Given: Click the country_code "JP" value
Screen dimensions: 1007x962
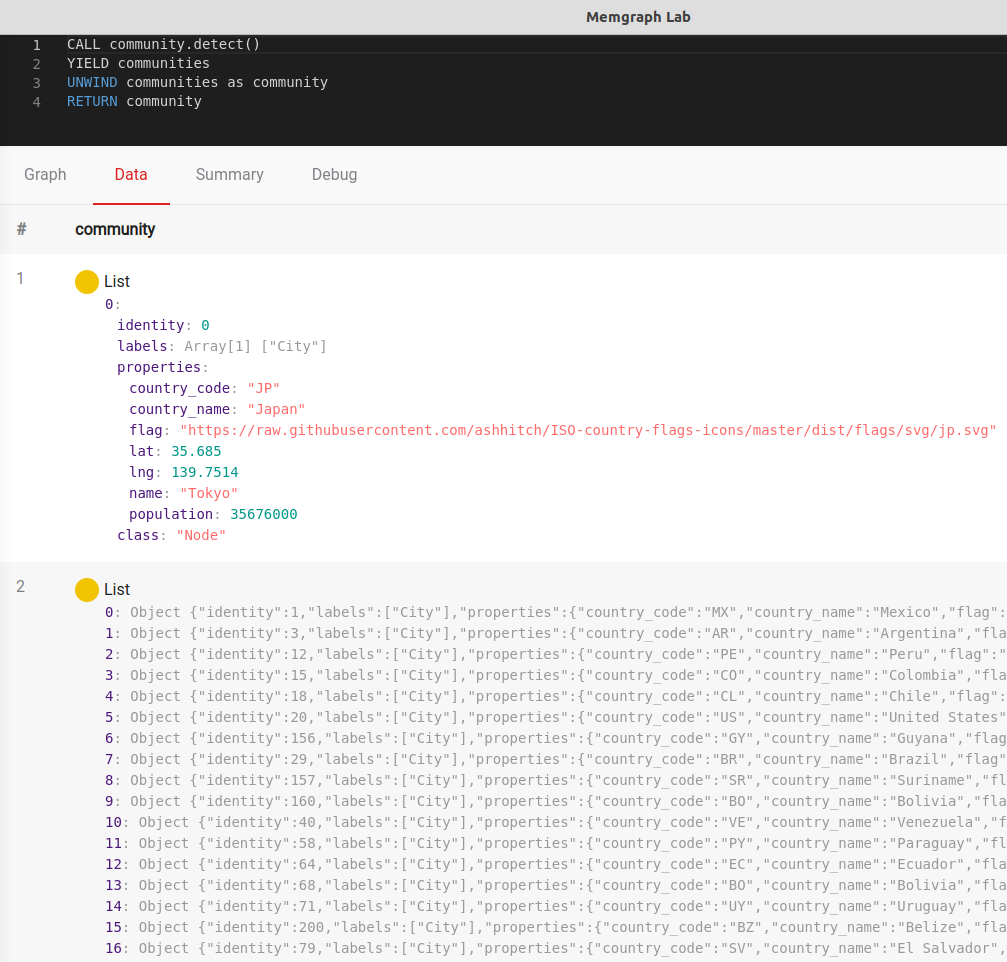Looking at the screenshot, I should click(x=263, y=389).
